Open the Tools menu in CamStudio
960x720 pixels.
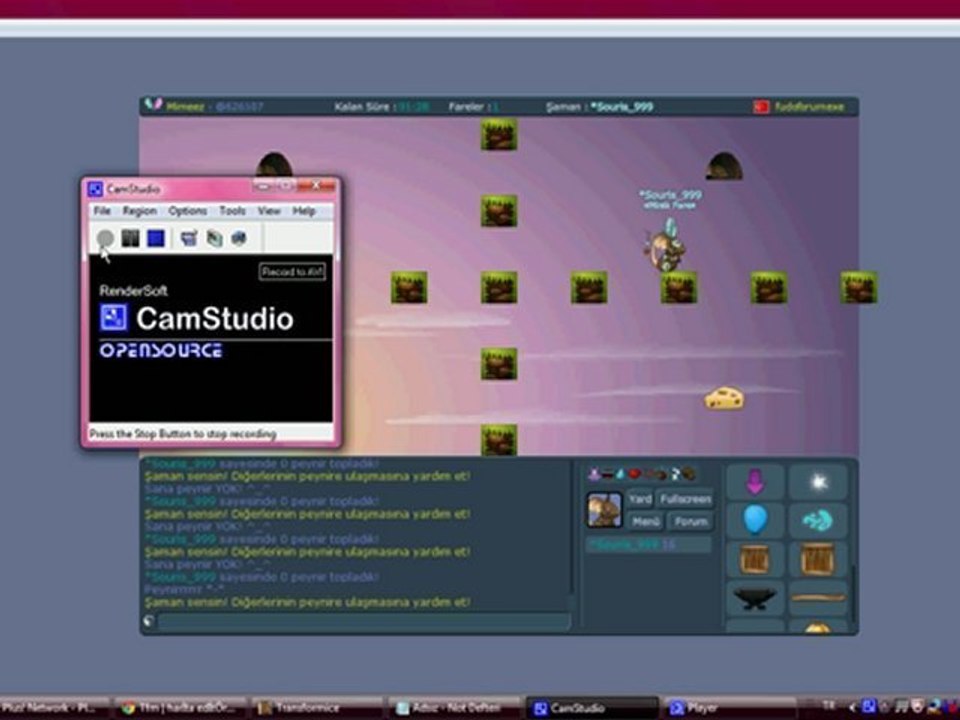233,211
